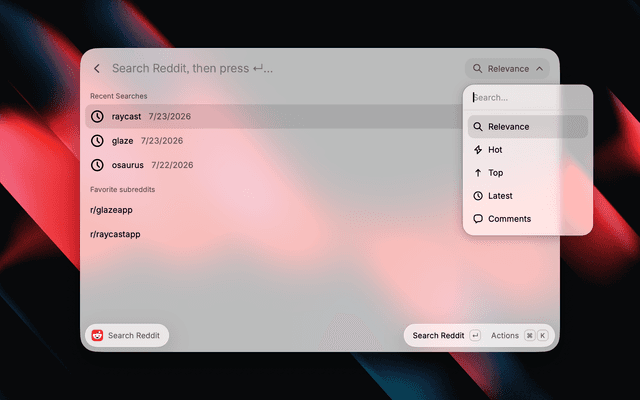640x400 pixels.
Task: Click the Recent Searches section header
Action: (118, 96)
